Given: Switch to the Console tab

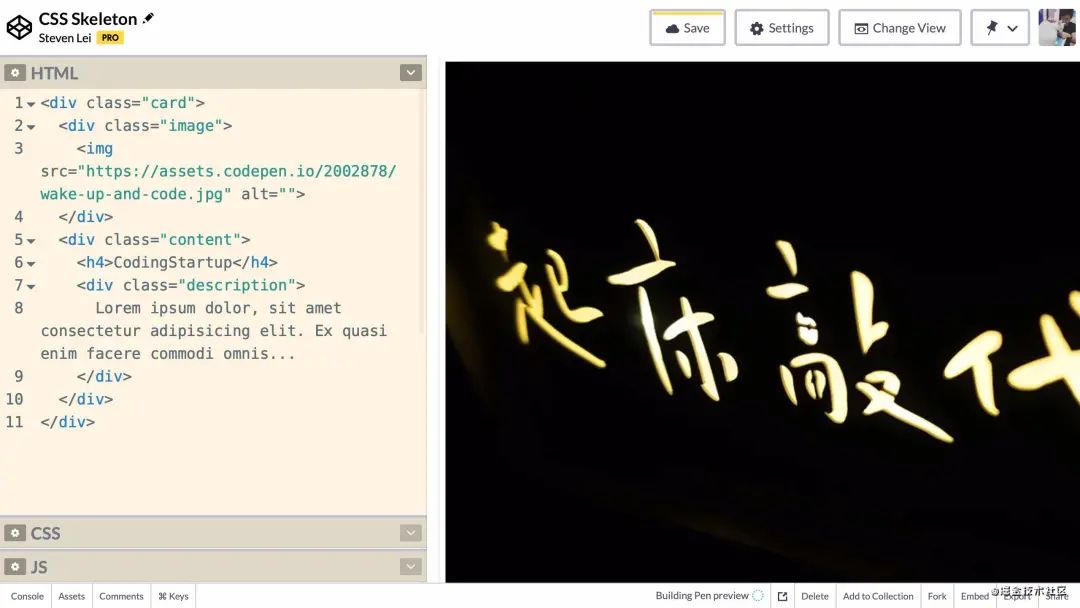Looking at the screenshot, I should 27,595.
